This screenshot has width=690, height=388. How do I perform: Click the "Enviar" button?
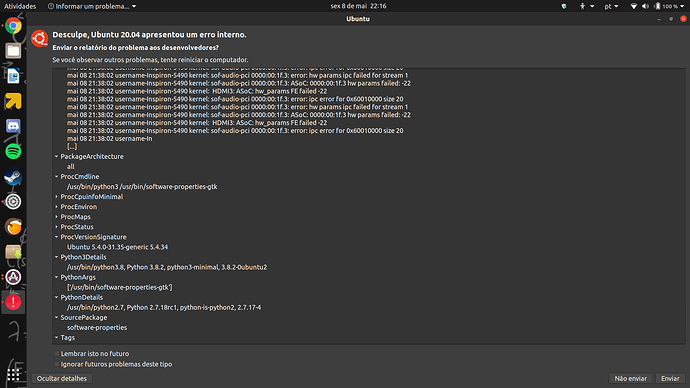[x=670, y=378]
